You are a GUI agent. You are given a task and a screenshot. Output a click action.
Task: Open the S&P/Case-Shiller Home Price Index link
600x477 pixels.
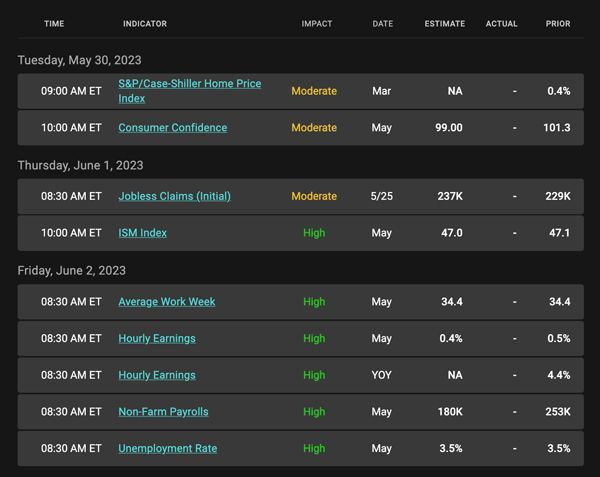tap(190, 91)
